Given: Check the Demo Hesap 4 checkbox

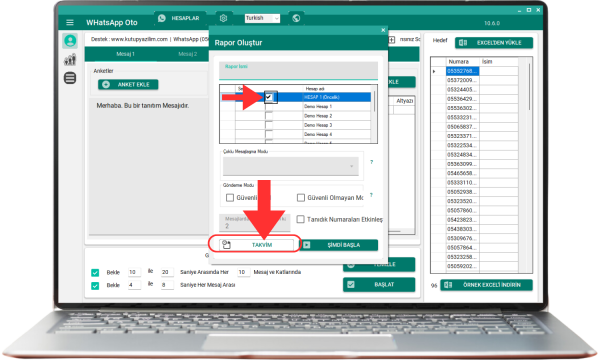Looking at the screenshot, I should [269, 134].
